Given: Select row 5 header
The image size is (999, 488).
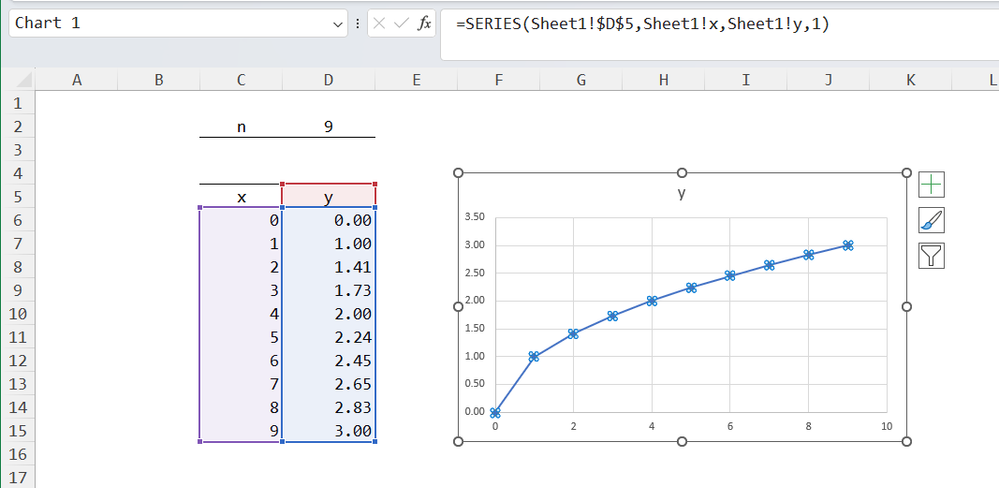Looking at the screenshot, I should (x=17, y=197).
